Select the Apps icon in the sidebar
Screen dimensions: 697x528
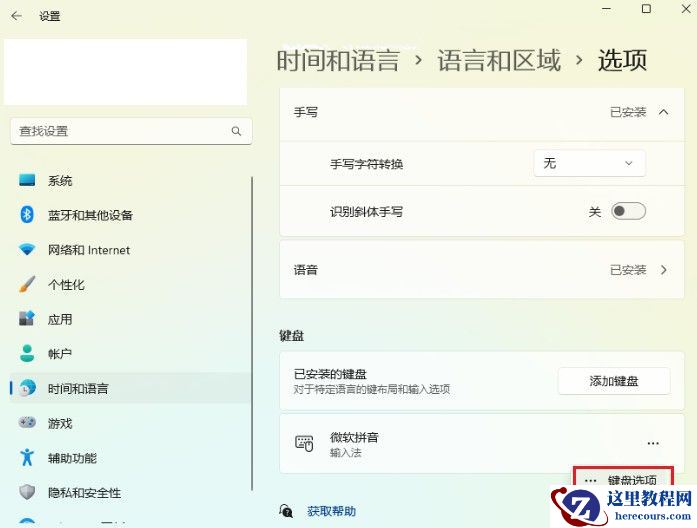point(27,319)
